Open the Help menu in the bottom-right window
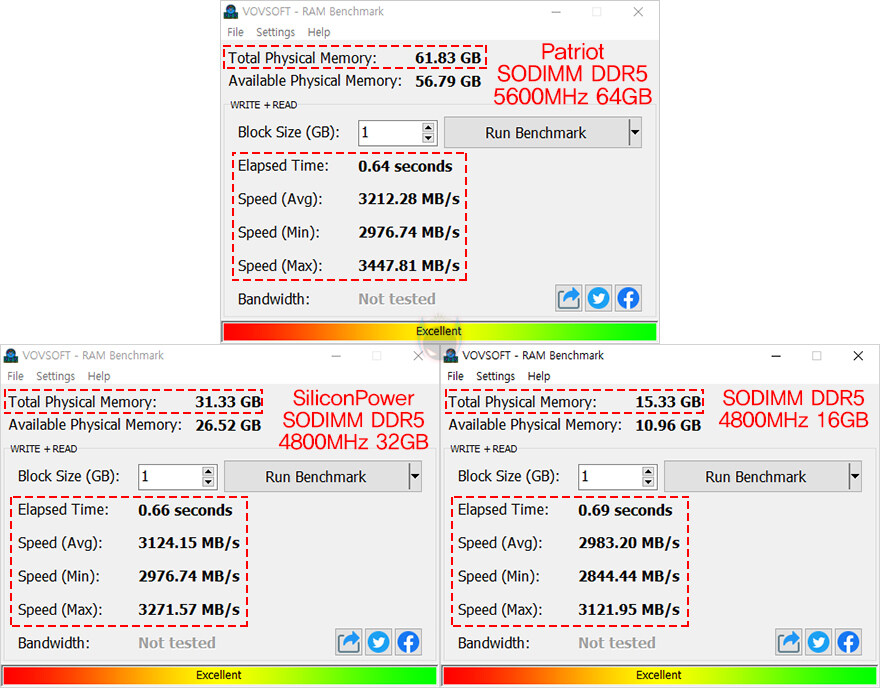880x688 pixels. click(x=539, y=376)
